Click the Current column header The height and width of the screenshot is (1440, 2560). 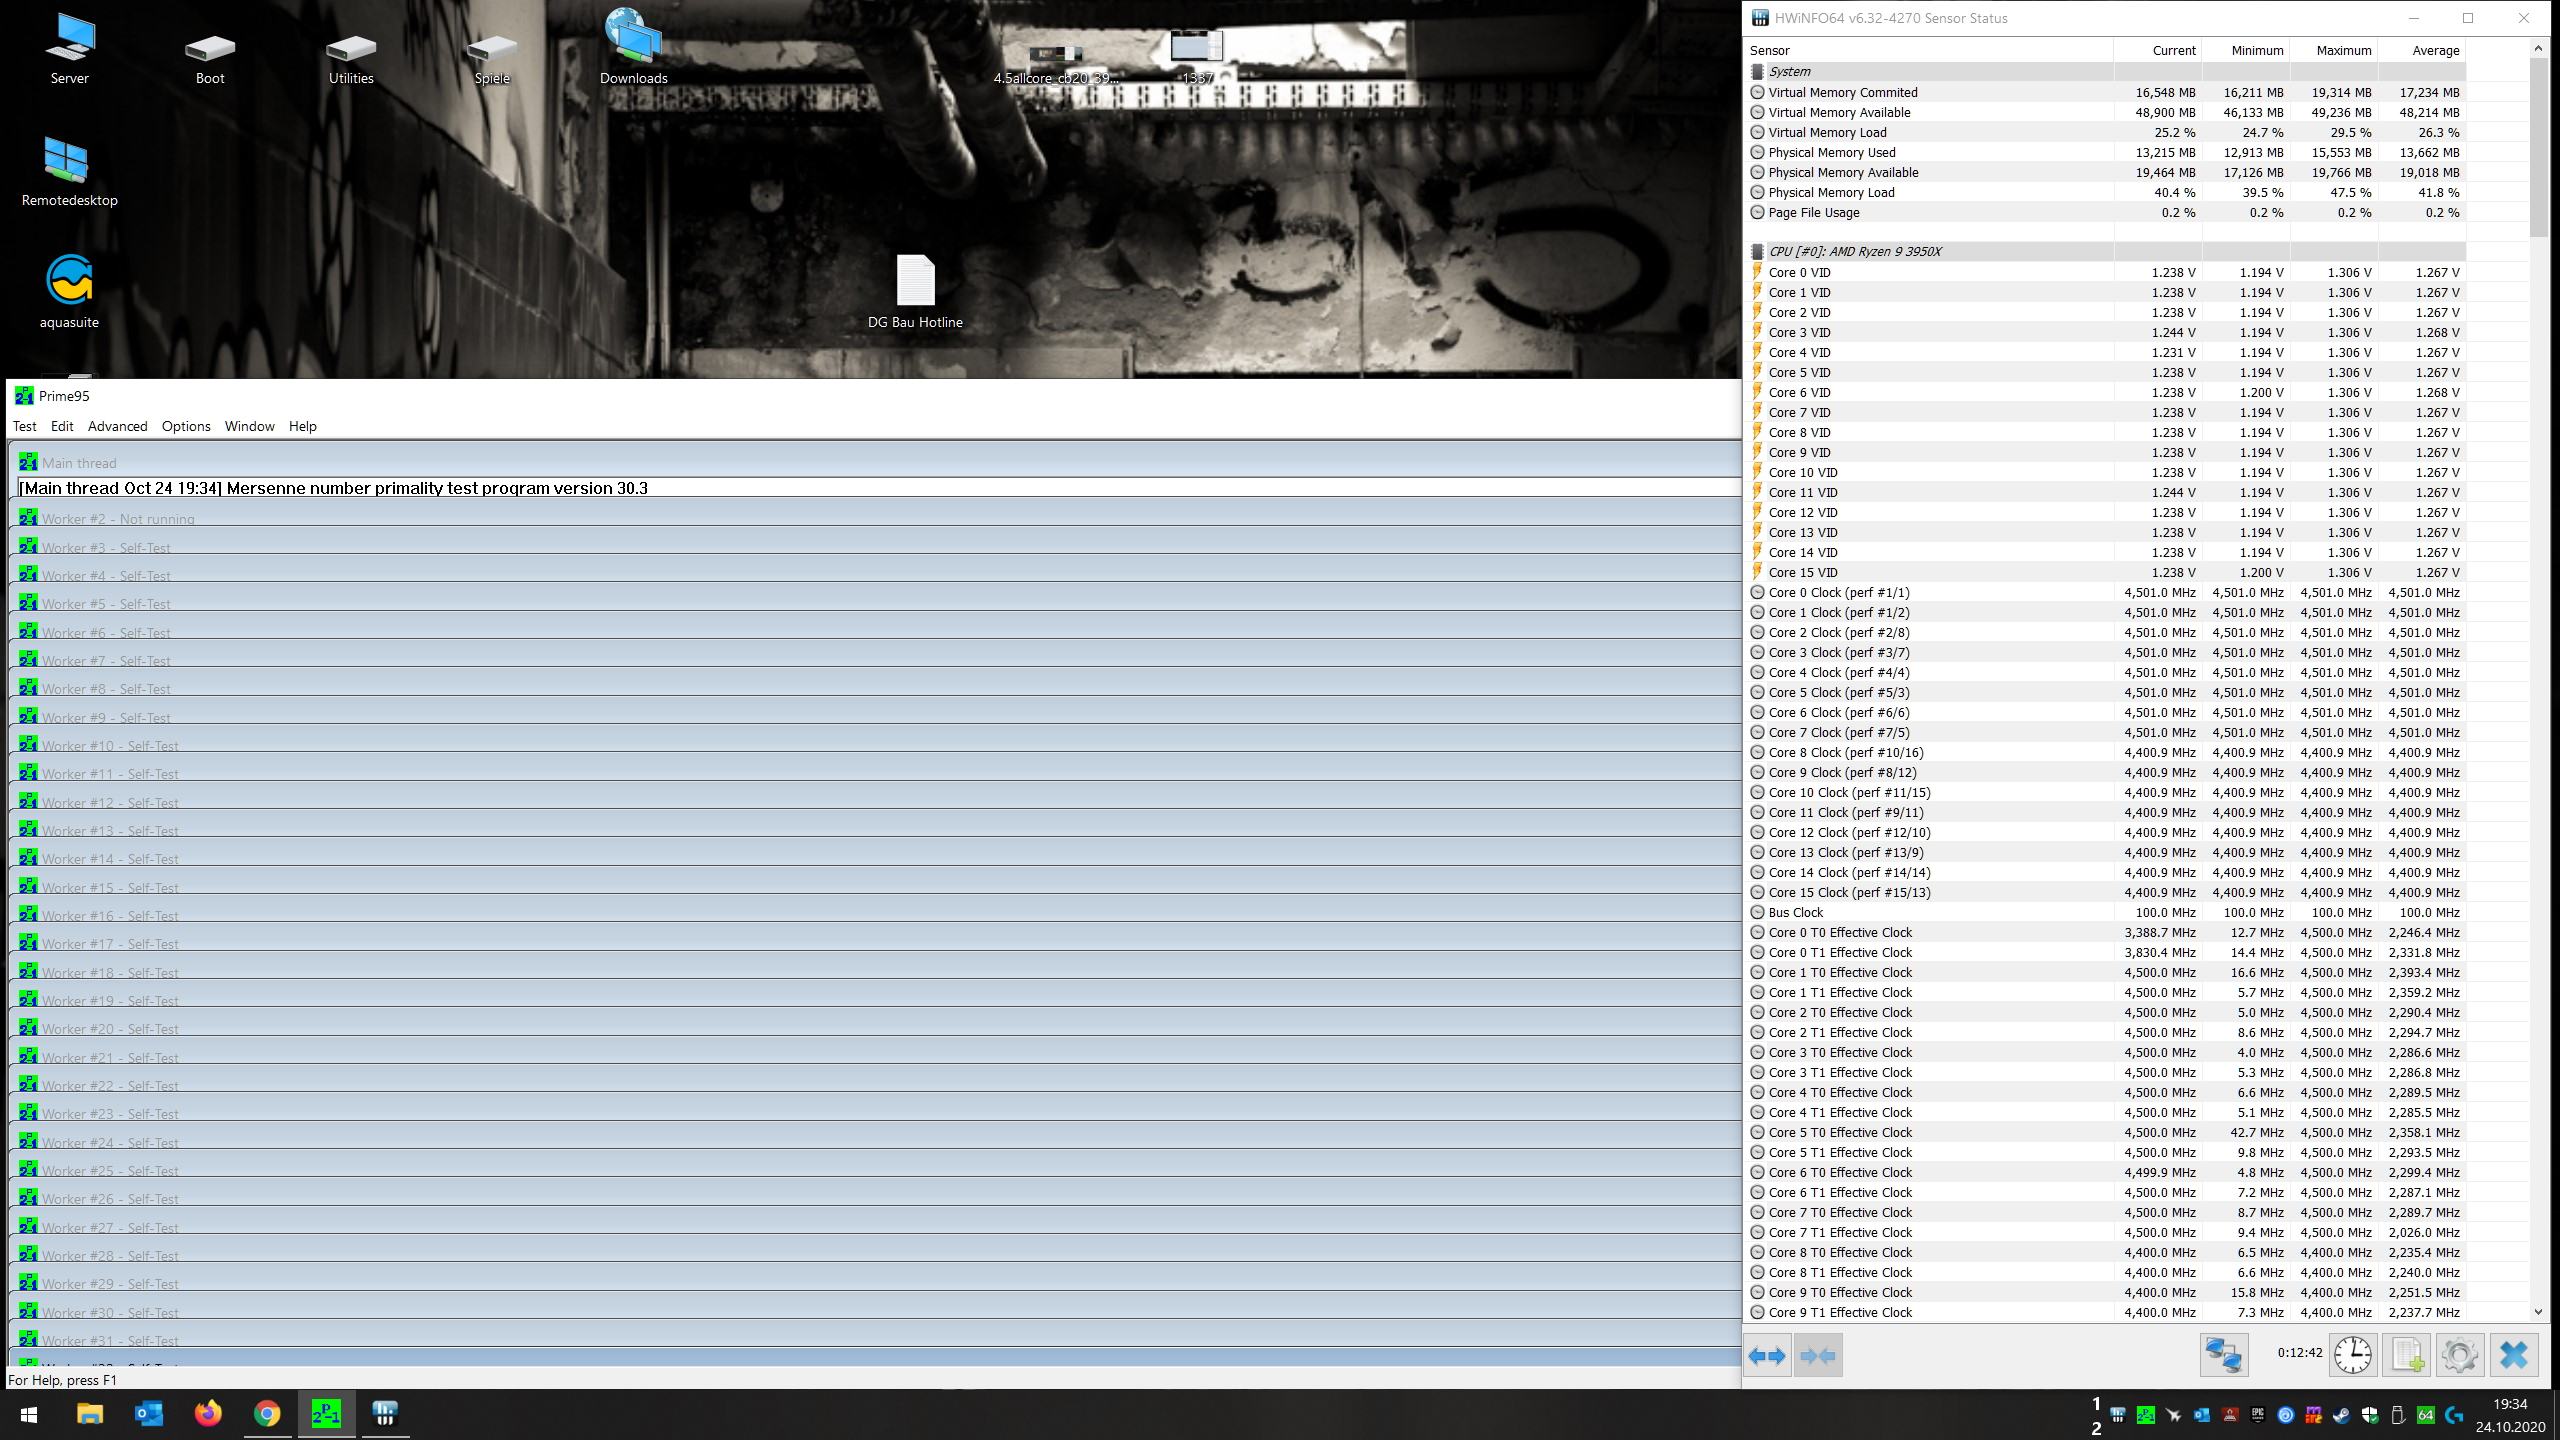coord(2157,50)
